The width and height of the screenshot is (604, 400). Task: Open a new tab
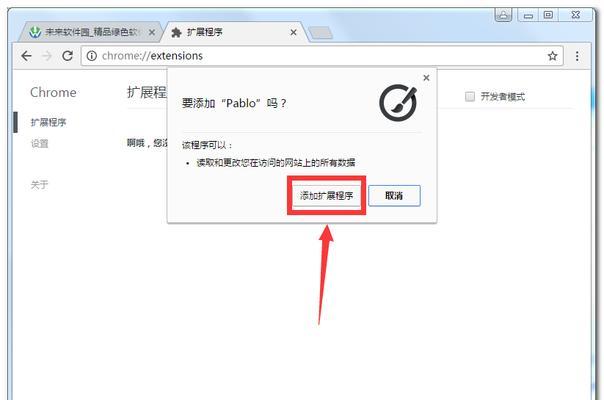321,33
